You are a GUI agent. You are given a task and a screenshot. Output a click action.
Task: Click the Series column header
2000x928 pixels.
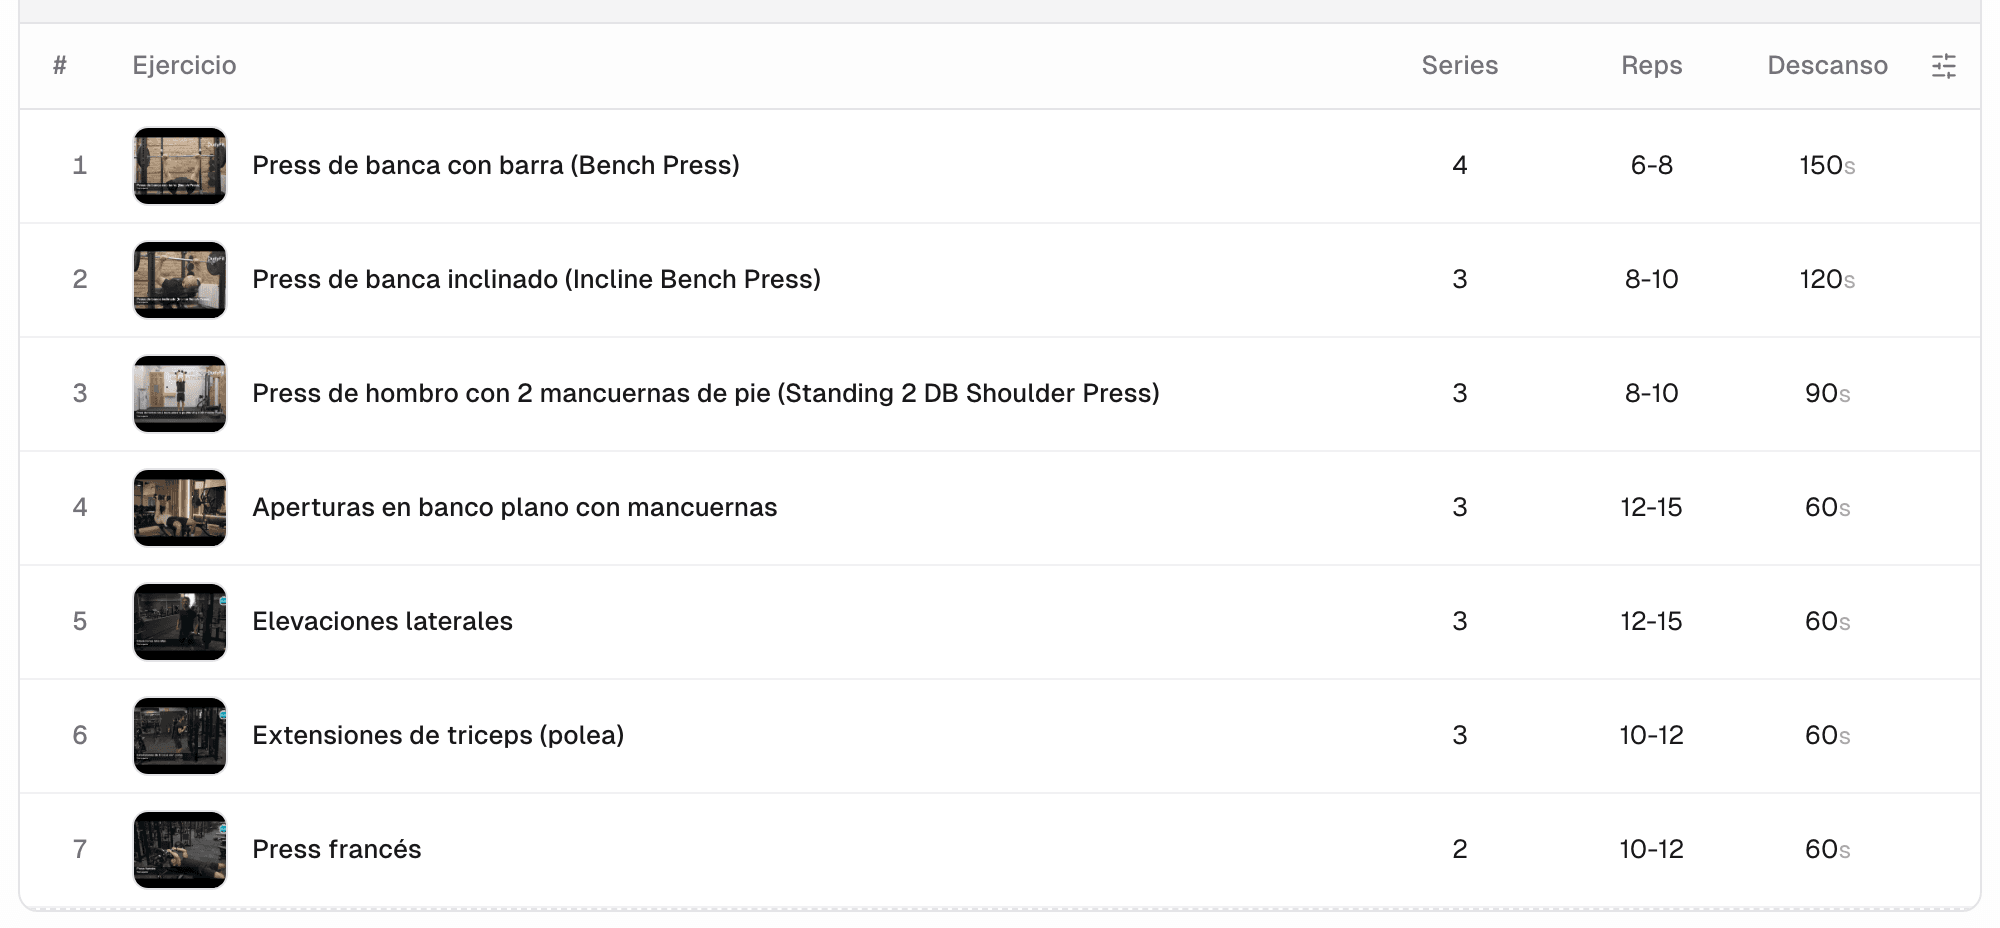tap(1460, 65)
